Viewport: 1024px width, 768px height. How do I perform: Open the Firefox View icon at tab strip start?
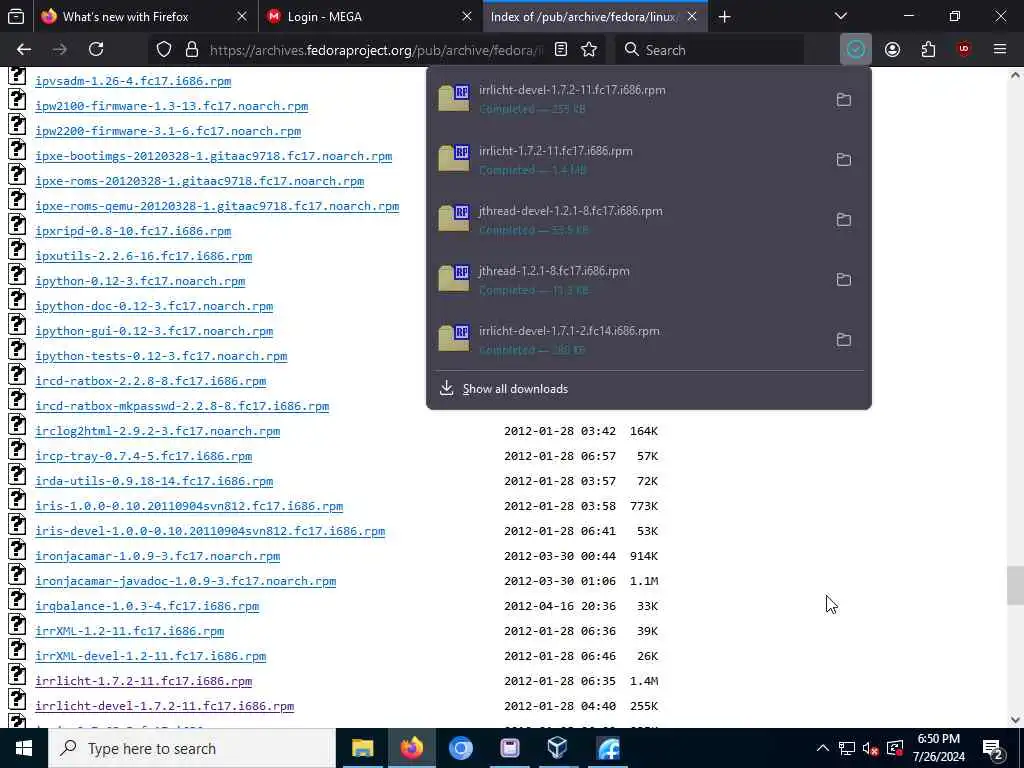(x=16, y=16)
